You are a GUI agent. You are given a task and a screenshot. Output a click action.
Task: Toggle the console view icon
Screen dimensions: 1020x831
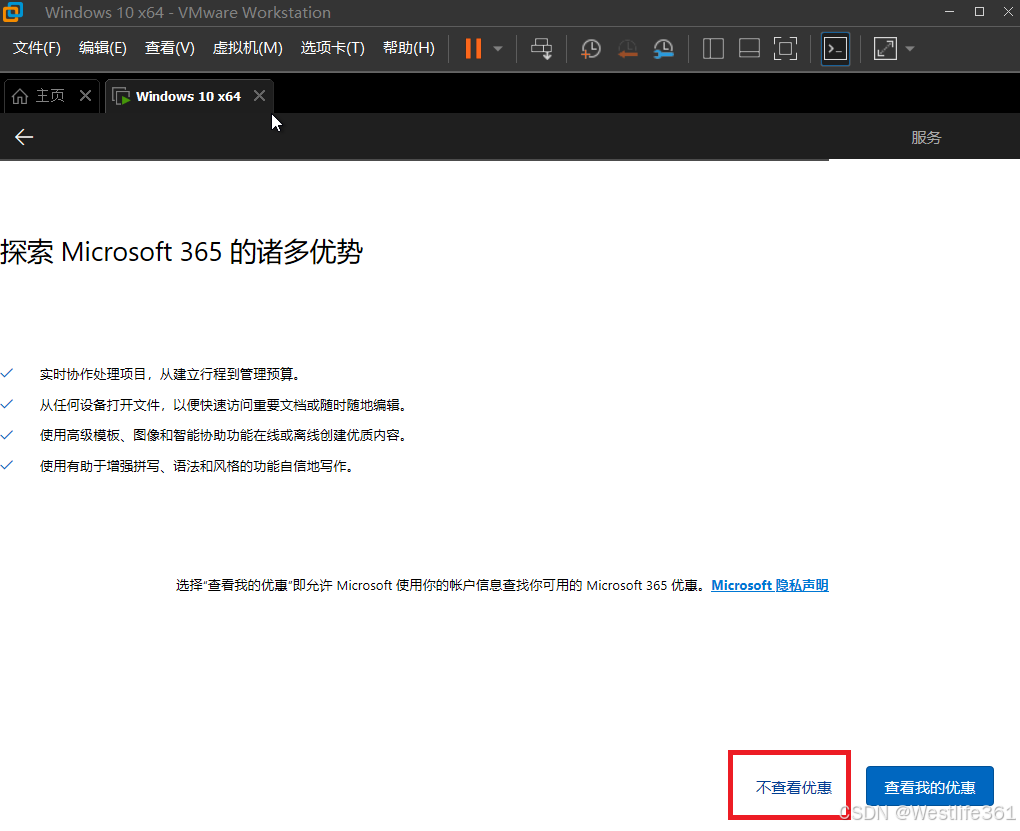835,48
